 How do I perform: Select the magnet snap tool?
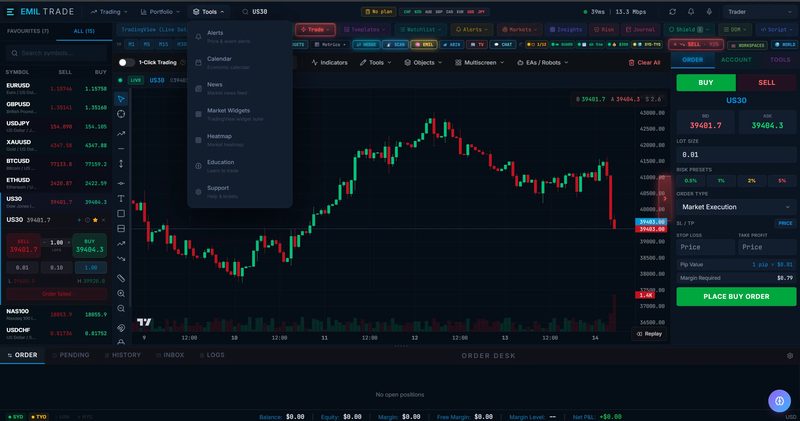121,328
